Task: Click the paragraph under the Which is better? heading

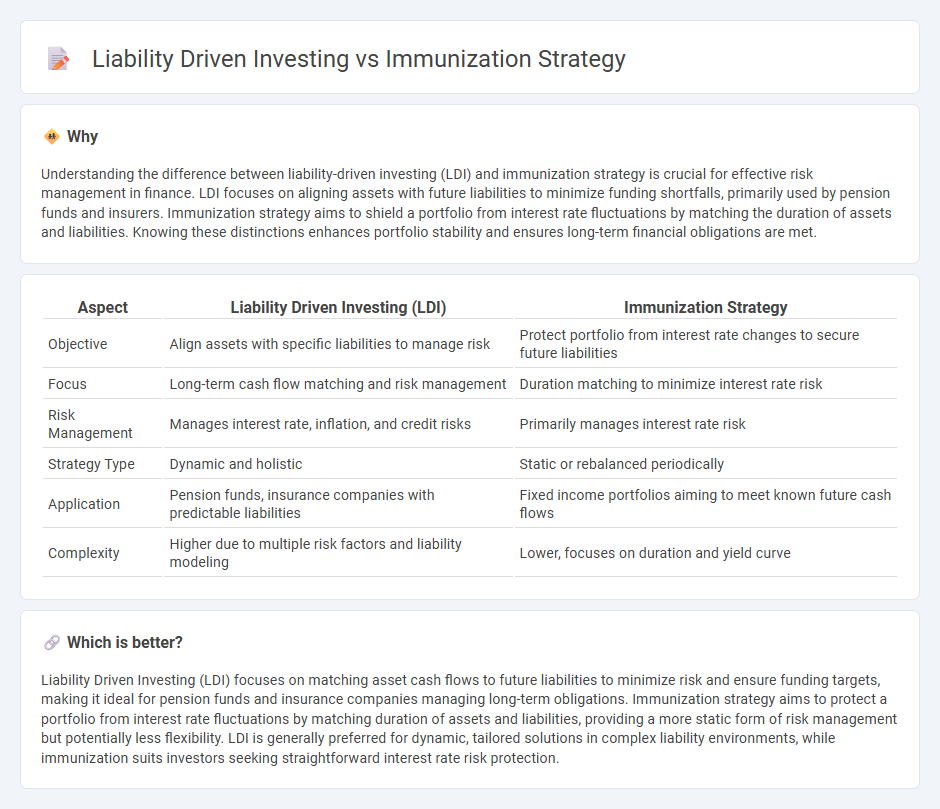Action: point(469,719)
